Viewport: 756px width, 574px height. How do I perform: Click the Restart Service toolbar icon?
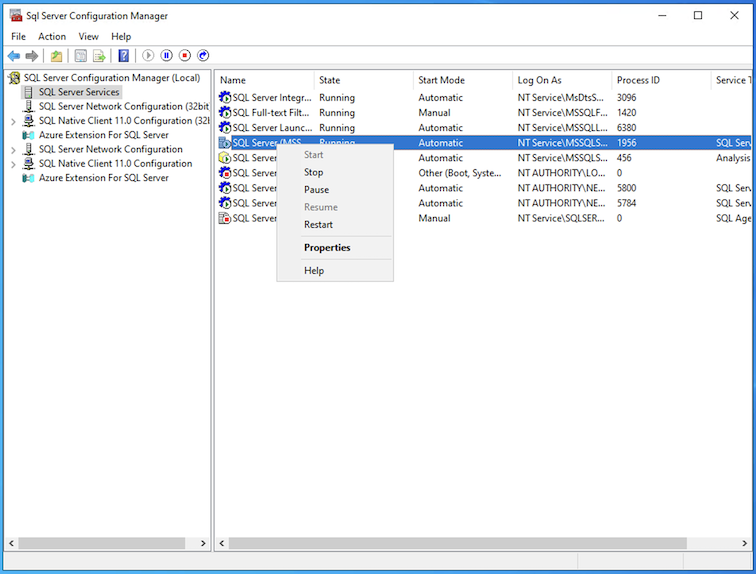tap(203, 56)
